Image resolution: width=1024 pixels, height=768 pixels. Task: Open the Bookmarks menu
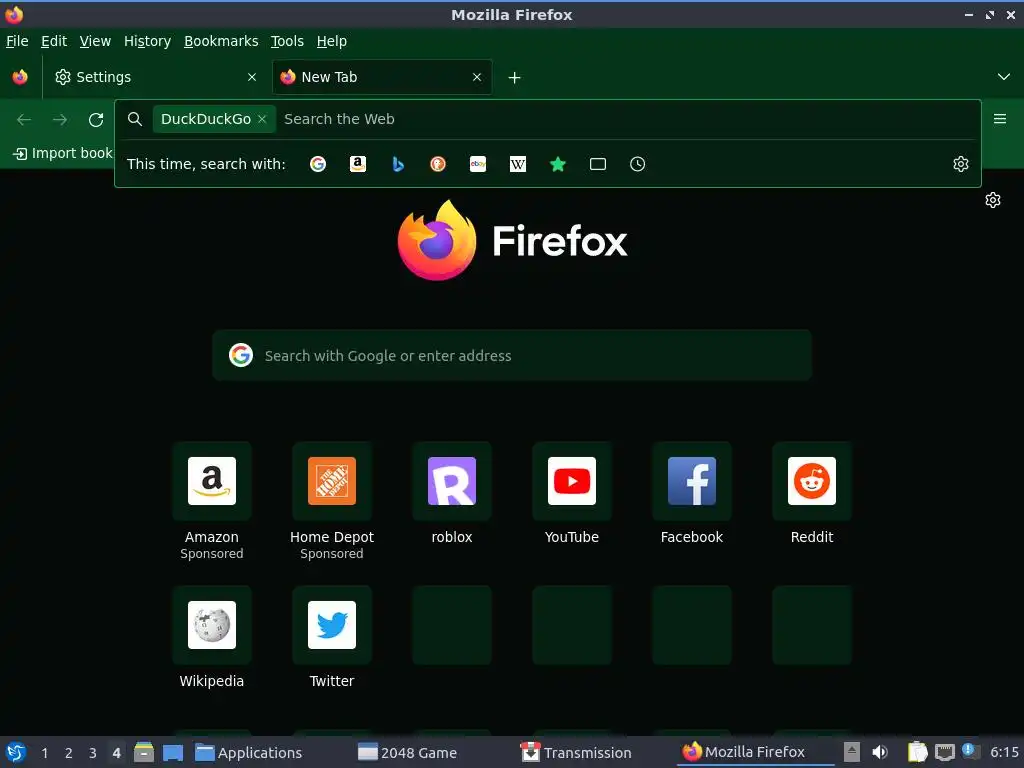(x=221, y=41)
